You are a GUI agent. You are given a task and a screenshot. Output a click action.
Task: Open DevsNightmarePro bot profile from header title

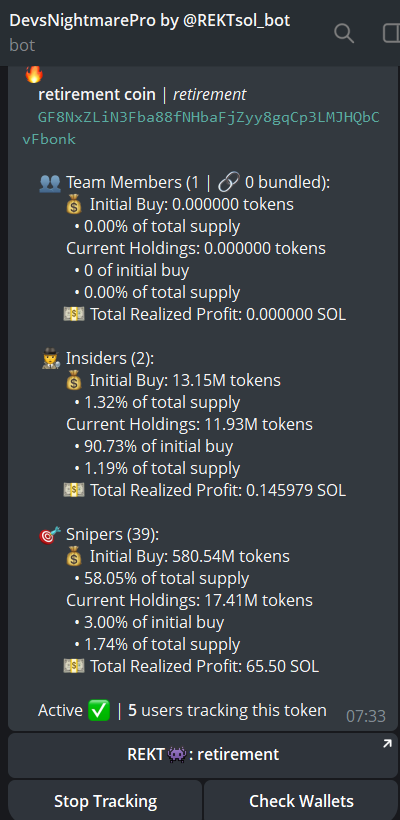[150, 21]
